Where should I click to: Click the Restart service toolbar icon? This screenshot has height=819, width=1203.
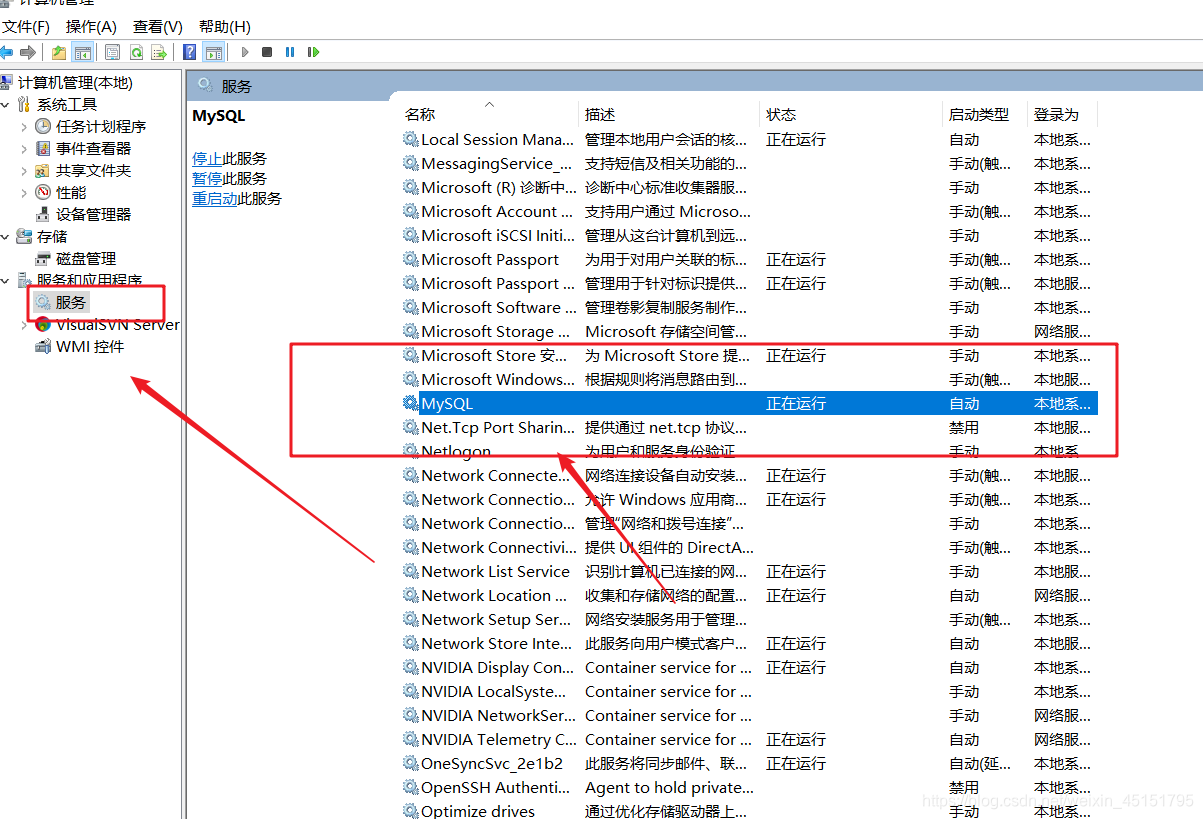(x=313, y=52)
